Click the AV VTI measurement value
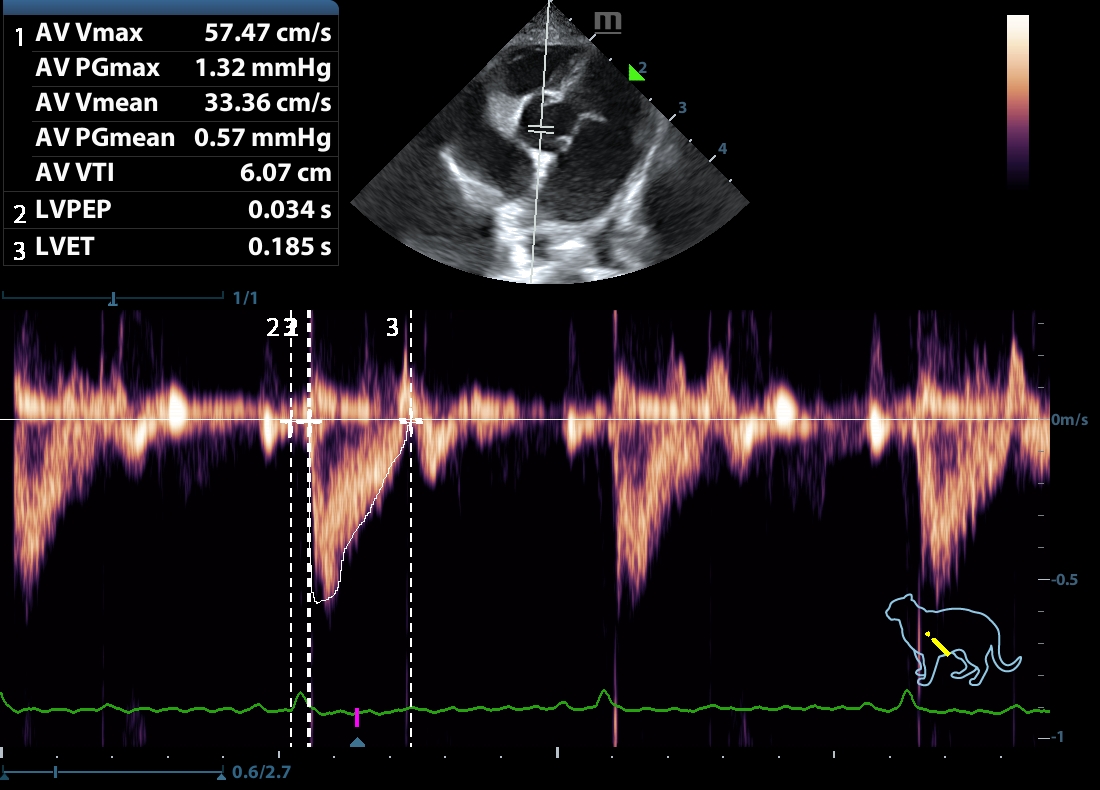1100x790 pixels. pyautogui.click(x=285, y=173)
